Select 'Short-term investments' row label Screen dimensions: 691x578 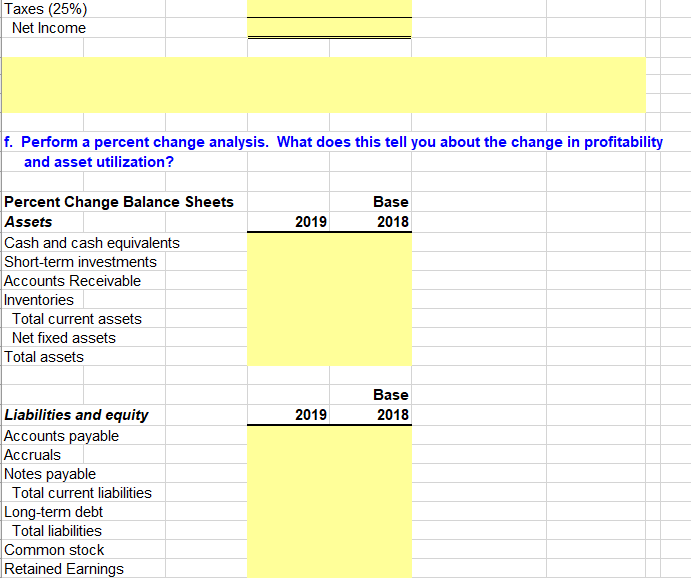pyautogui.click(x=80, y=262)
